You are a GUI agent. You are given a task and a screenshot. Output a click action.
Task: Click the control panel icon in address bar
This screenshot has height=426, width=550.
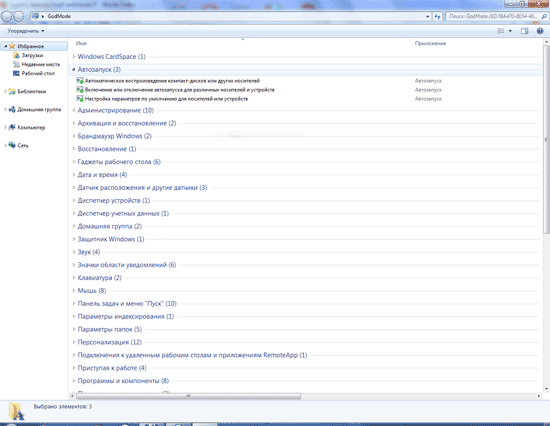(35, 16)
